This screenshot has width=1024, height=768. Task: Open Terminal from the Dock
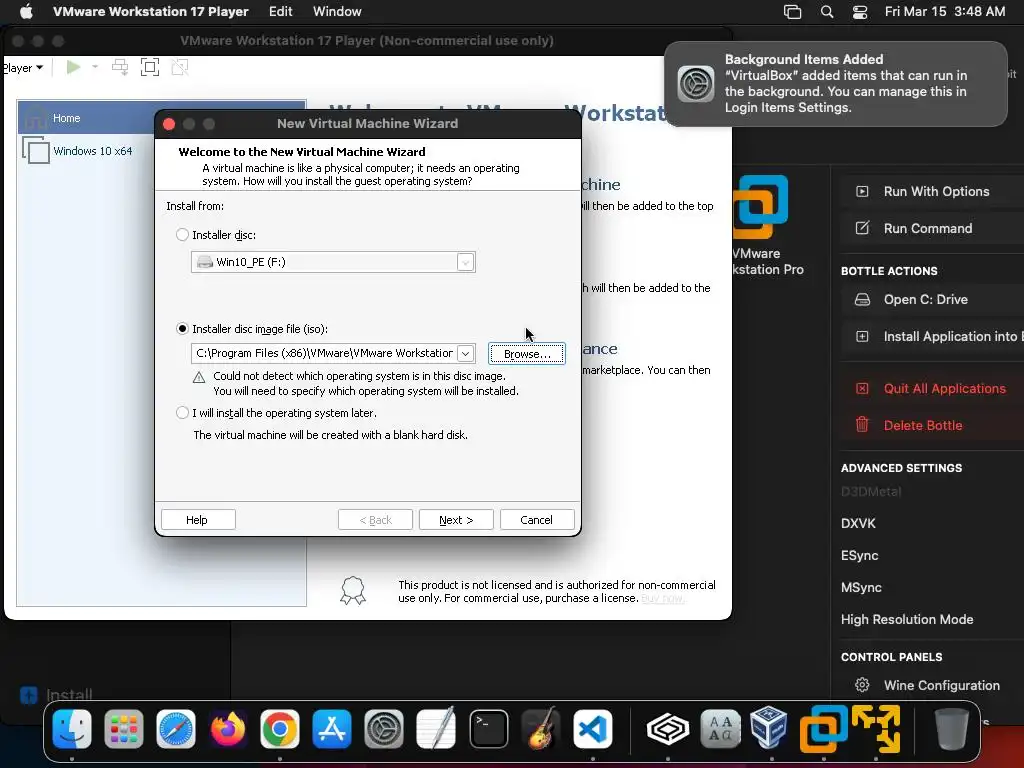click(488, 729)
